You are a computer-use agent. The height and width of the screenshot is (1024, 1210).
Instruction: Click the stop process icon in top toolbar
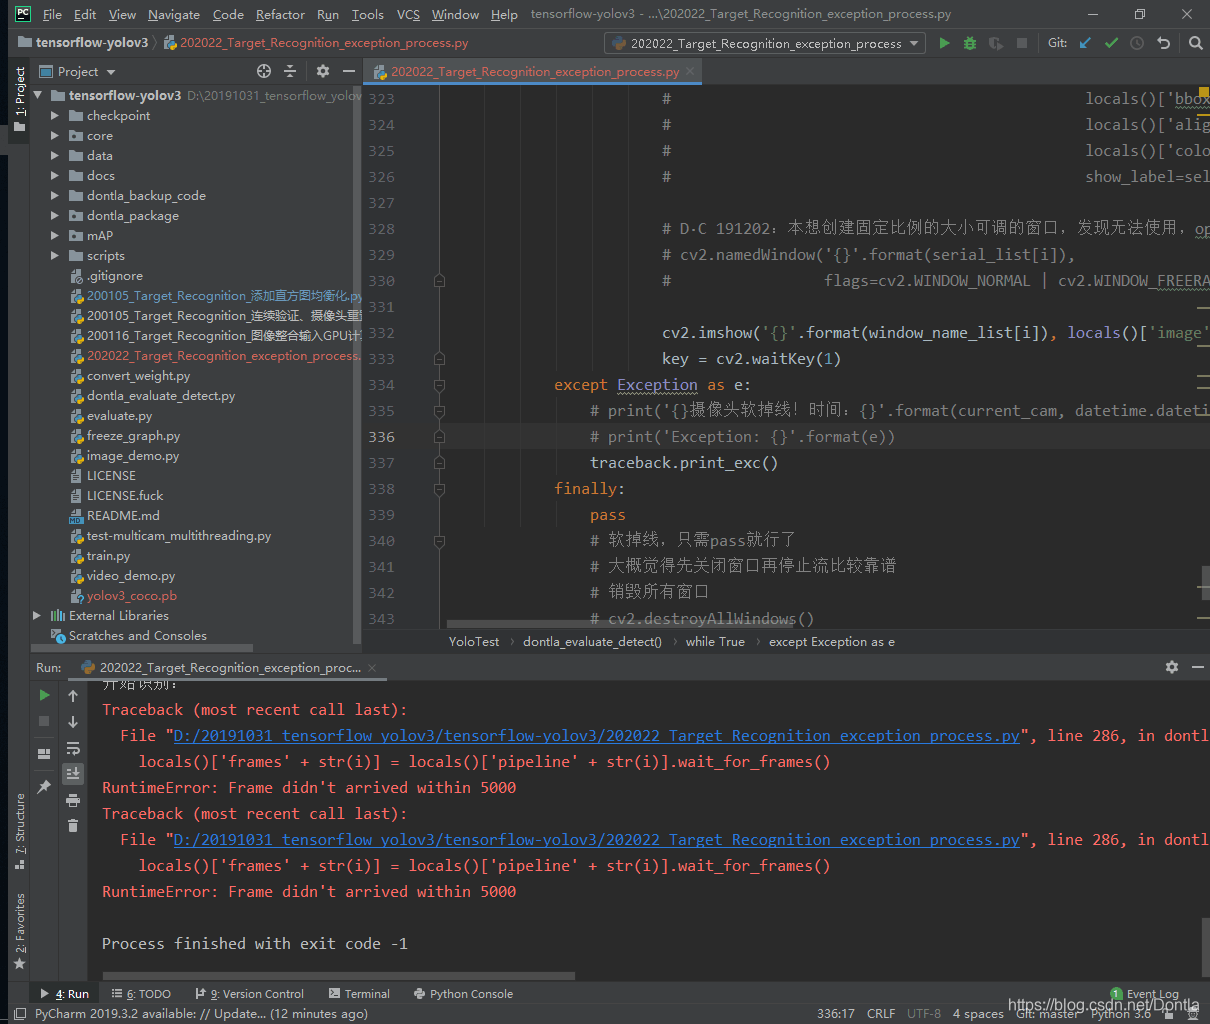(1022, 43)
